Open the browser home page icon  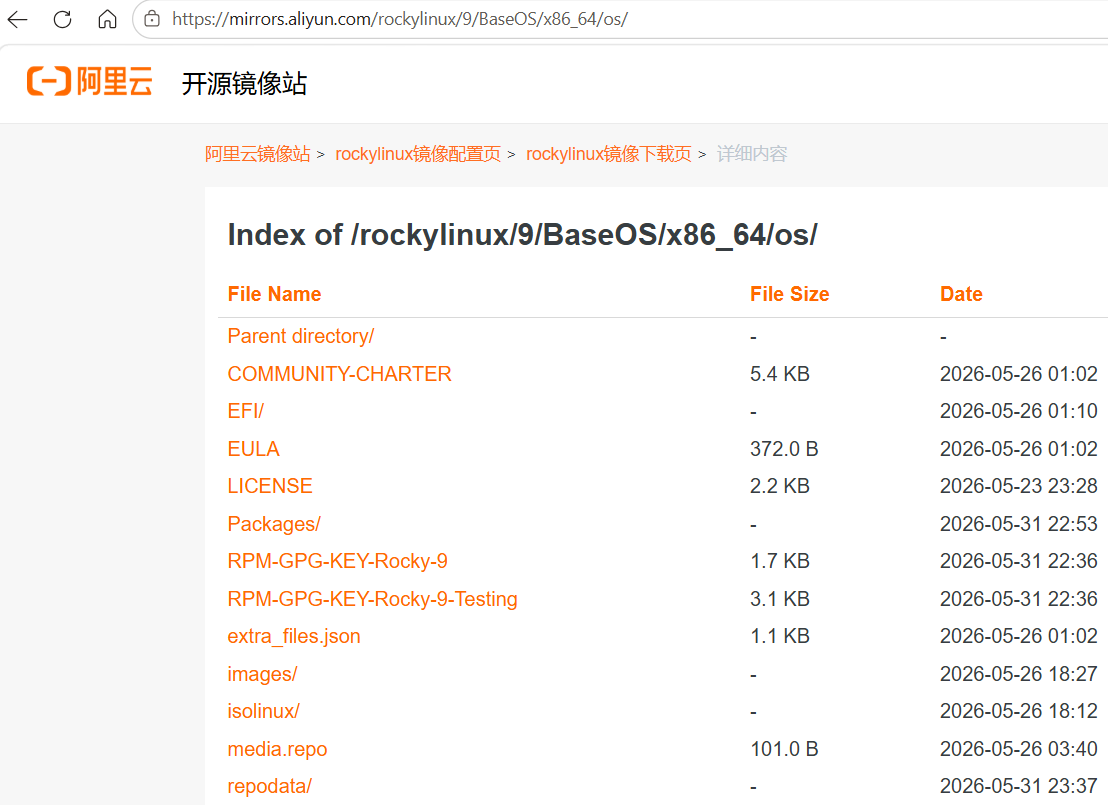pos(107,19)
